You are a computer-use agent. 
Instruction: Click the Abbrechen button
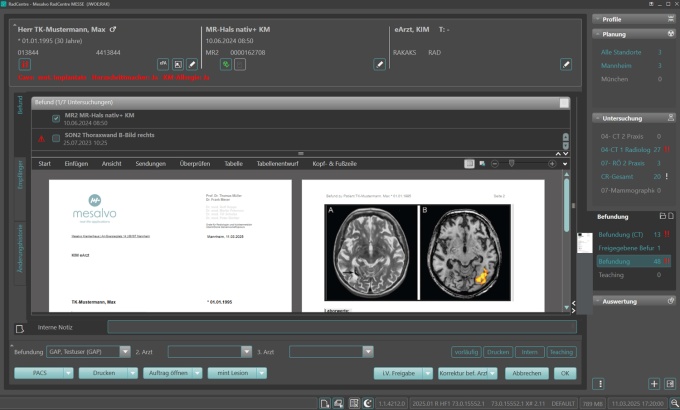pos(526,373)
